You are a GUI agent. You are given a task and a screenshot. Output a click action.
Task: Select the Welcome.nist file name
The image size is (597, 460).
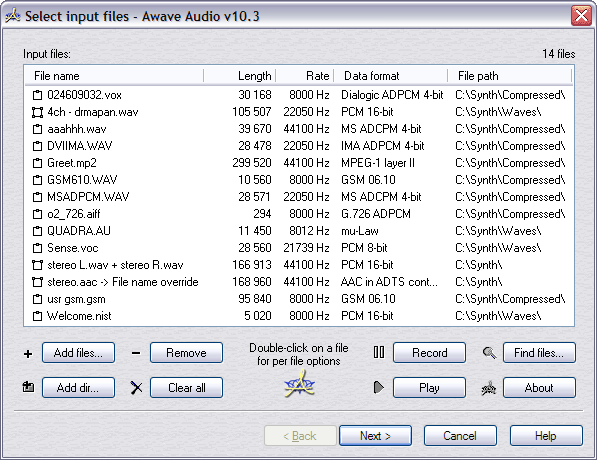click(x=79, y=316)
